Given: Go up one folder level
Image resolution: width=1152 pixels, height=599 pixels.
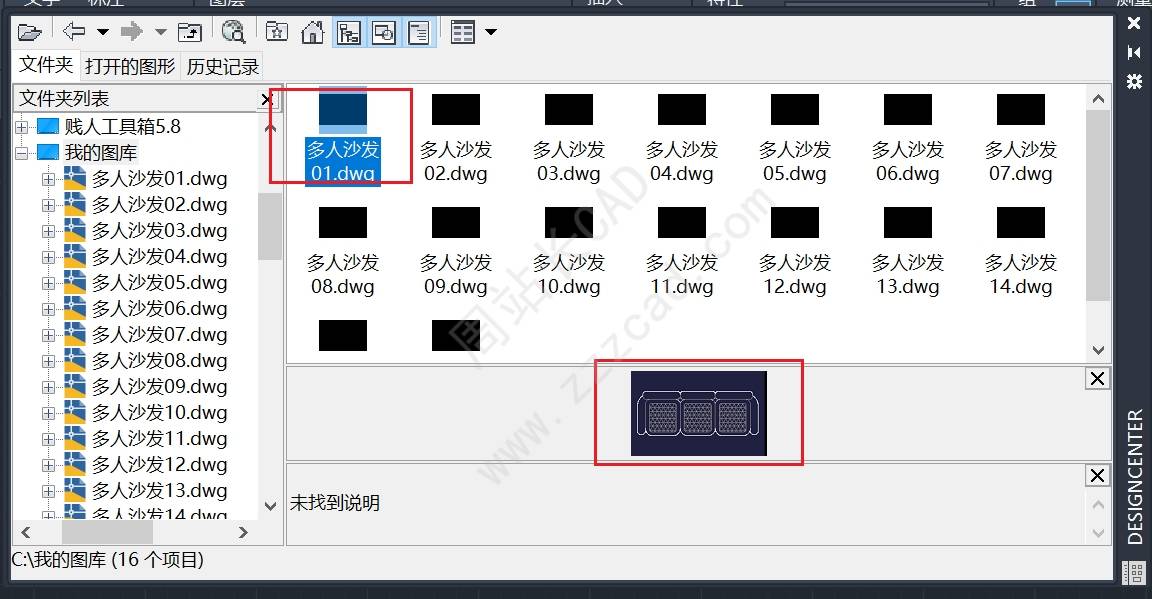Looking at the screenshot, I should [190, 32].
